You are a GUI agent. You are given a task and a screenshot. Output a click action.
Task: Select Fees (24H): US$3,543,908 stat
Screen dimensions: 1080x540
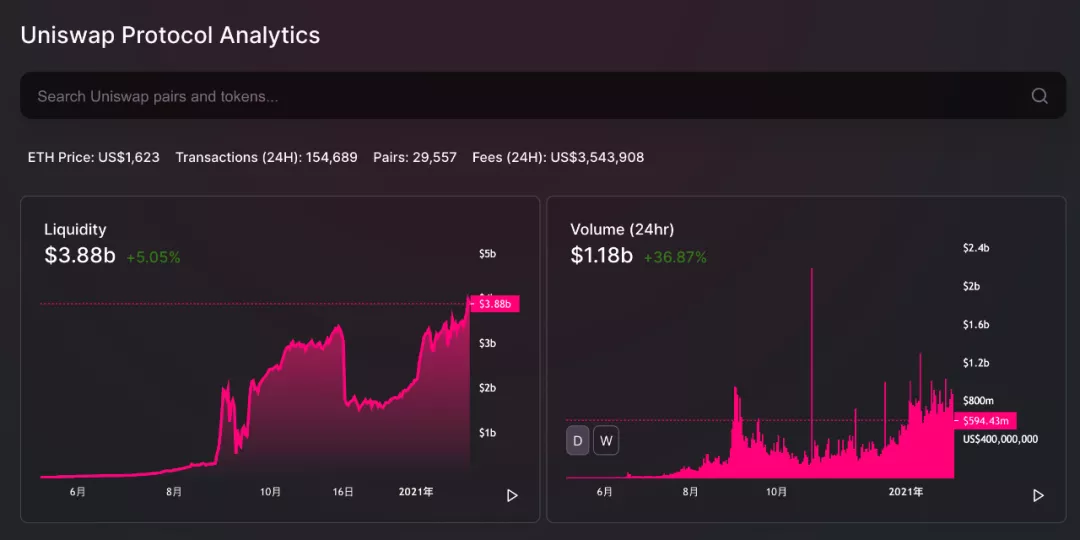point(558,158)
